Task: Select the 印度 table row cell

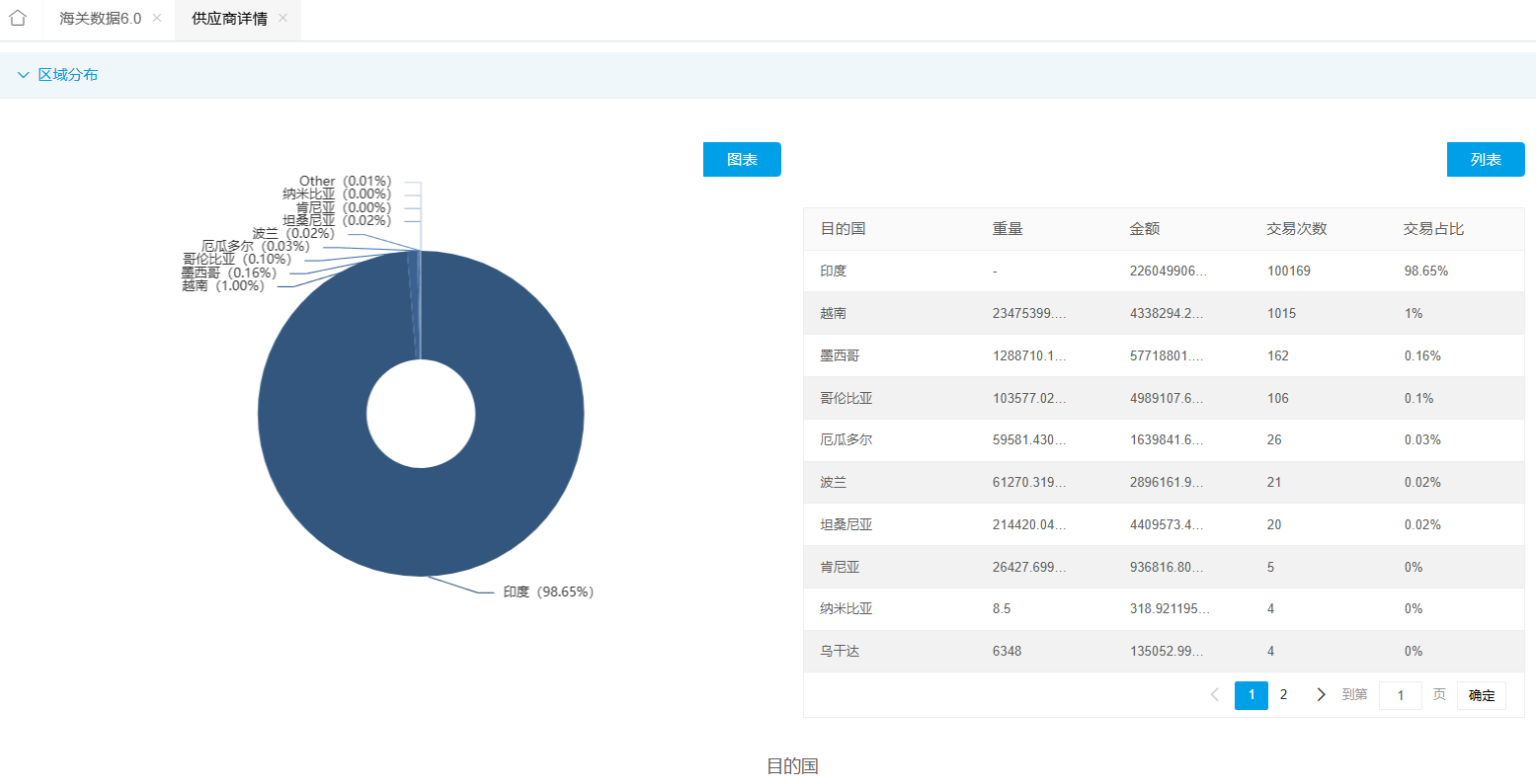Action: coord(833,271)
